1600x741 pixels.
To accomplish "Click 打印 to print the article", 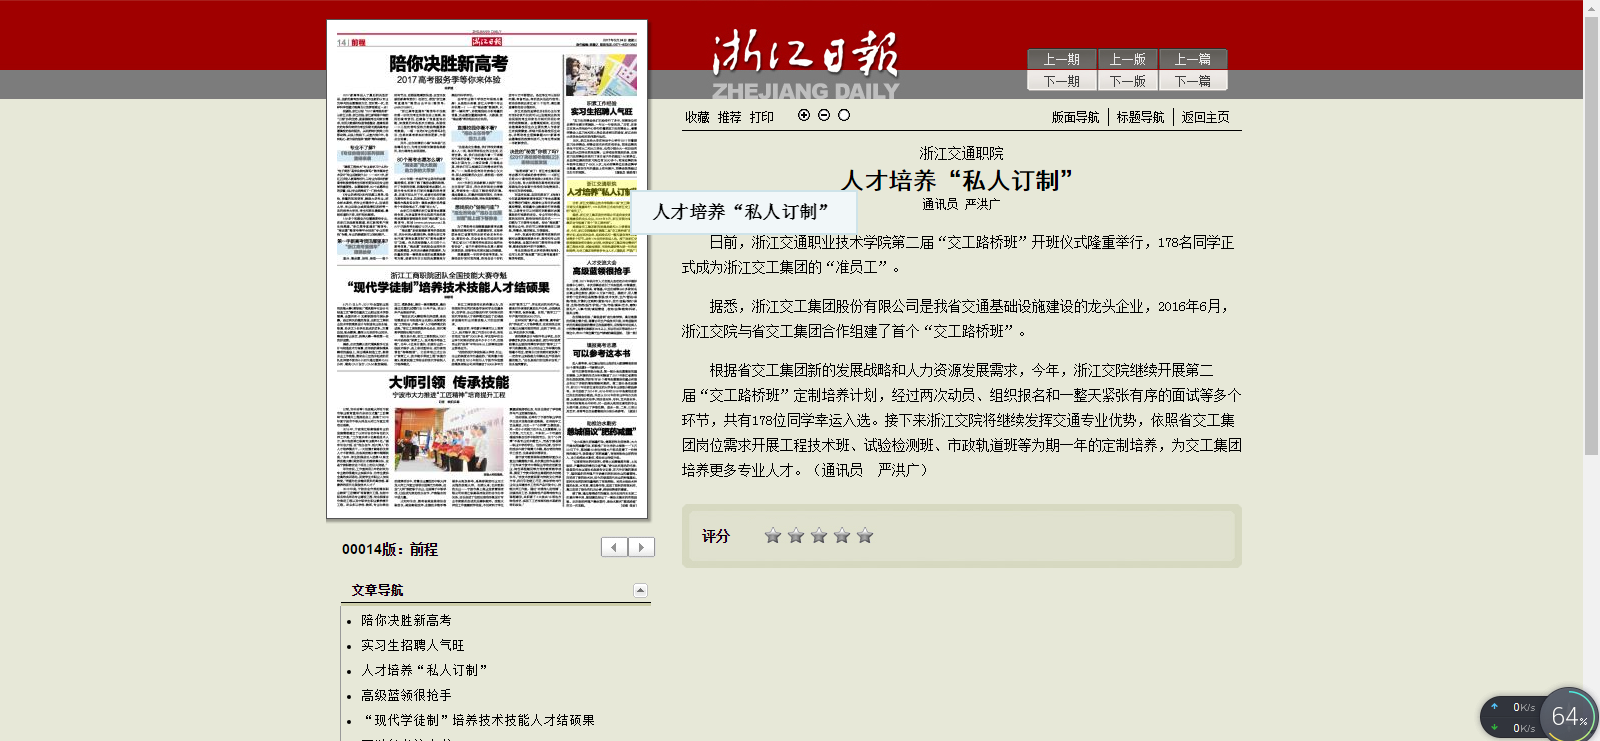I will coord(762,117).
